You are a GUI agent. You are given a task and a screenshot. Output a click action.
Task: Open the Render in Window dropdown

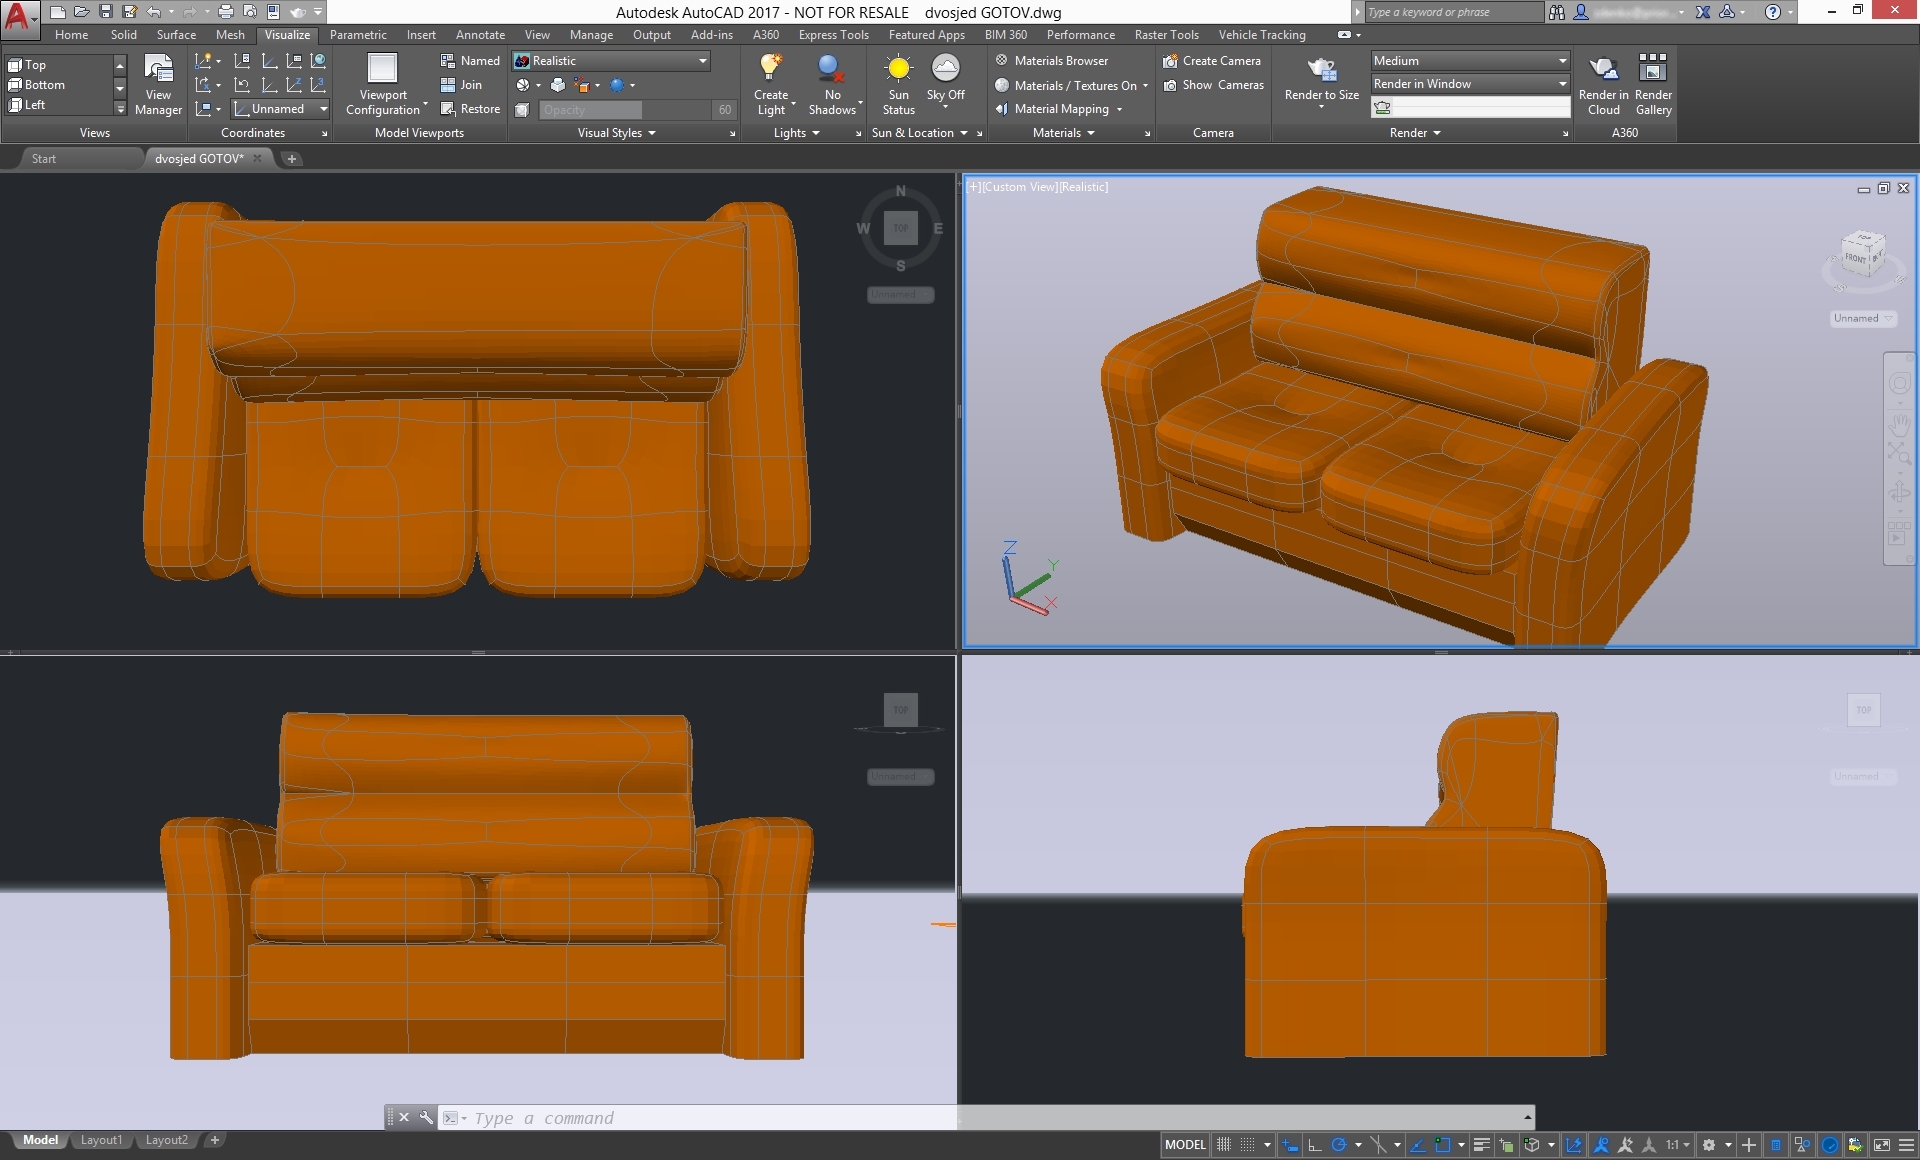(x=1562, y=84)
